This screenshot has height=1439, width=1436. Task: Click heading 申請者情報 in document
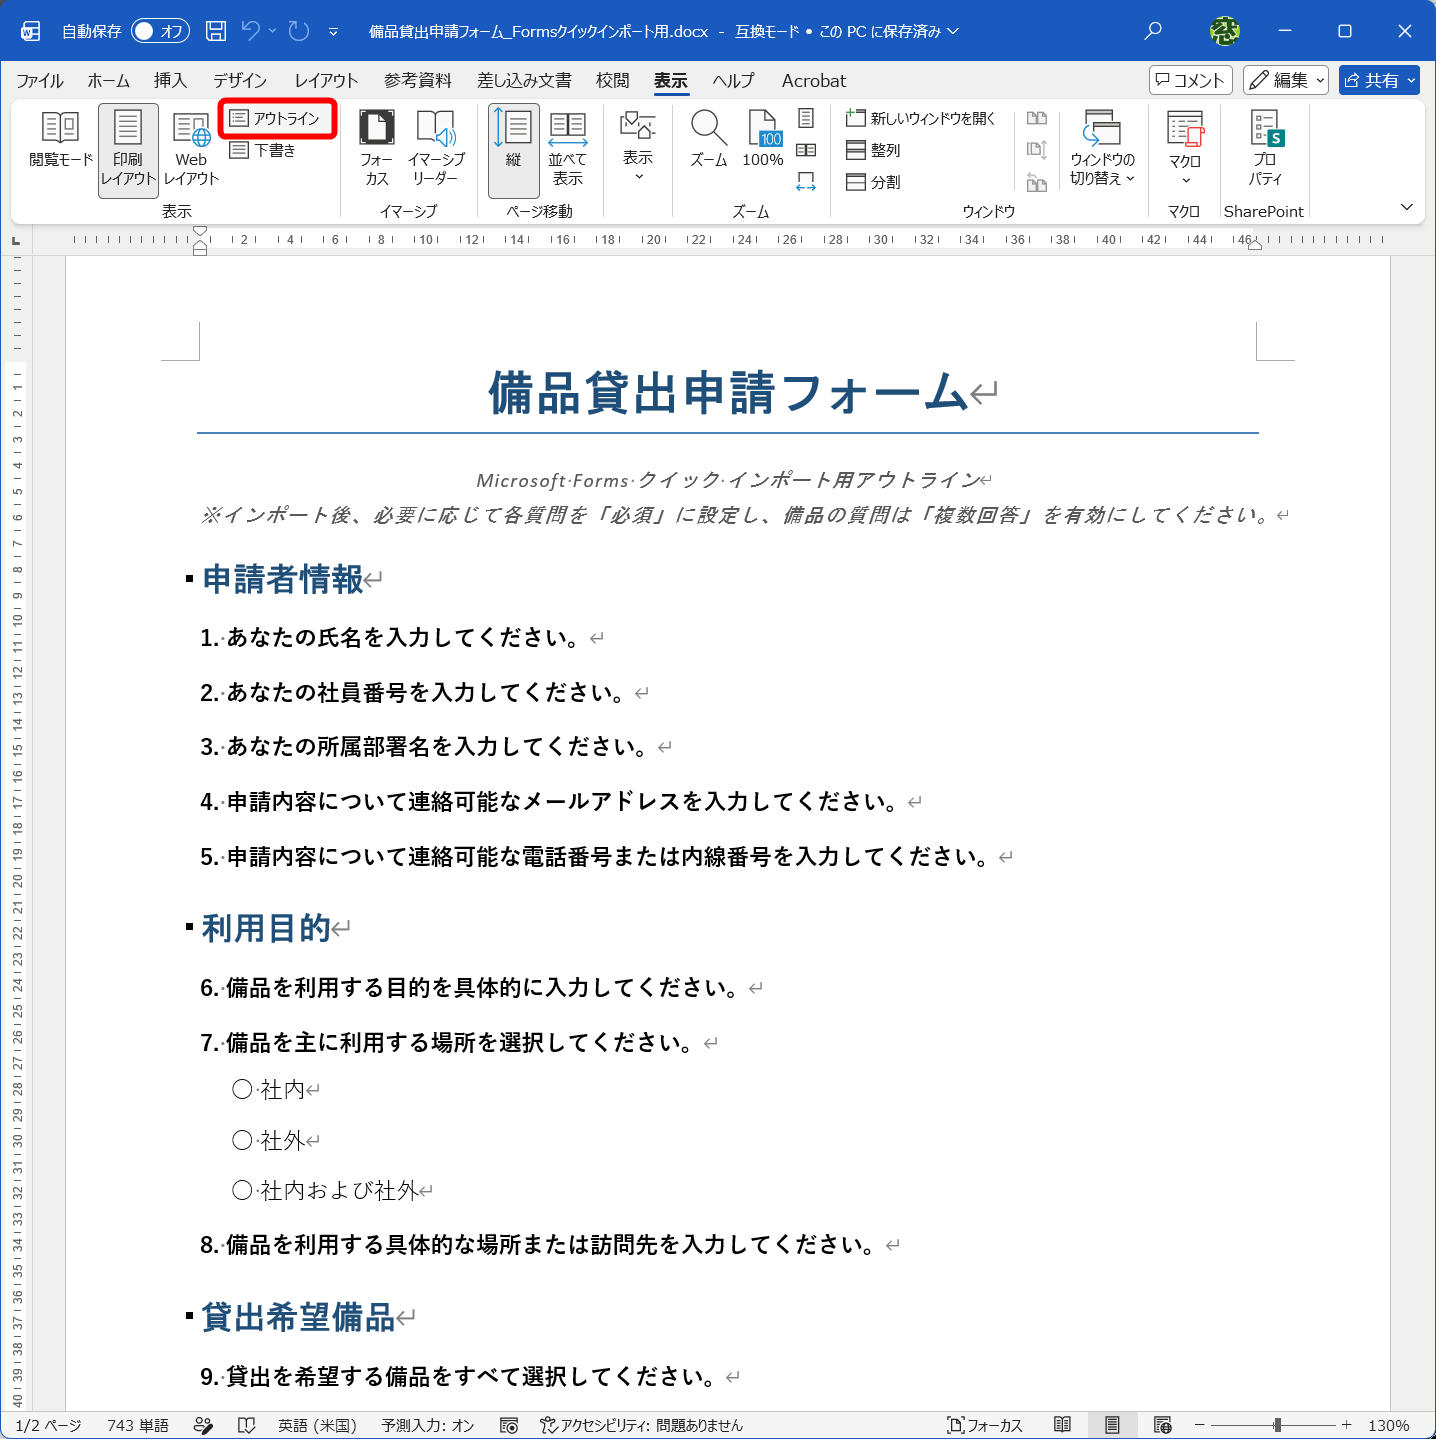pos(283,579)
